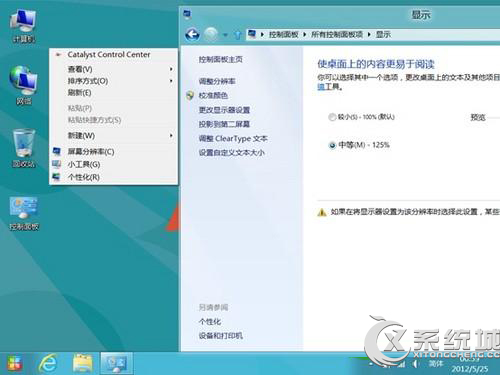Click 所有控制面板项 breadcrumb in address bar
Image resolution: width=500 pixels, height=375 pixels.
coord(337,34)
